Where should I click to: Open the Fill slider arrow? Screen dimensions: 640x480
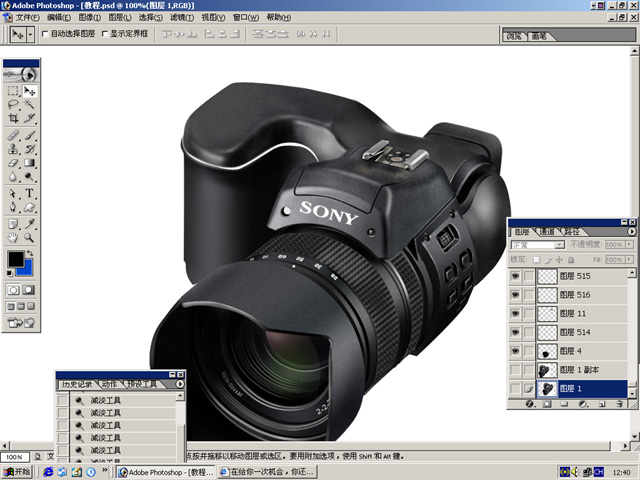(629, 259)
